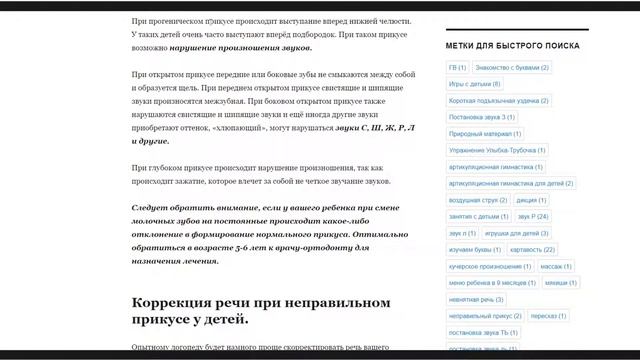Open the tag "Игры с детьми"
Image resolution: width=640 pixels, height=360 pixels.
(x=474, y=84)
